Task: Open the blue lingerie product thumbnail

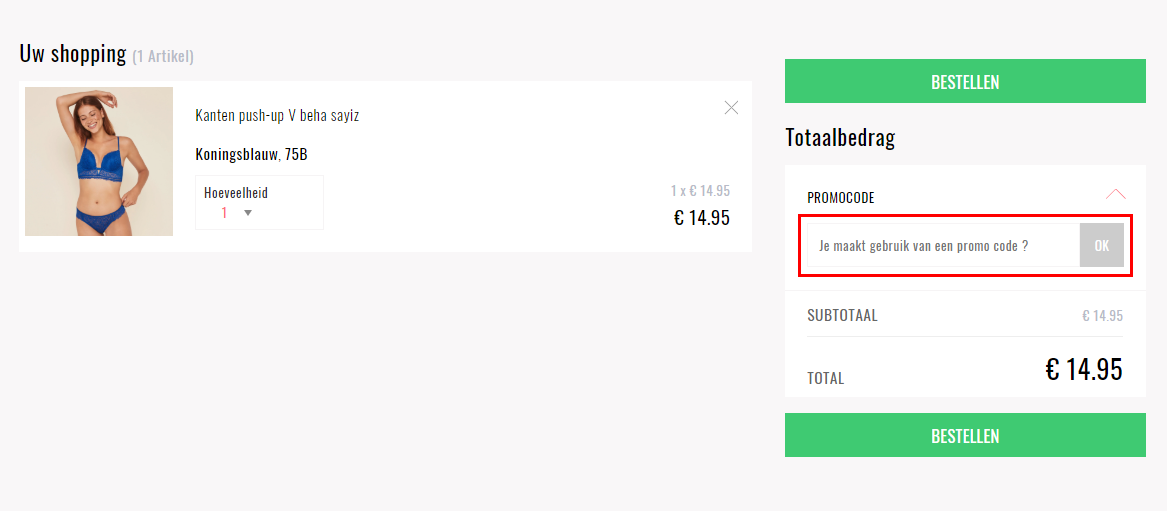Action: pyautogui.click(x=99, y=161)
